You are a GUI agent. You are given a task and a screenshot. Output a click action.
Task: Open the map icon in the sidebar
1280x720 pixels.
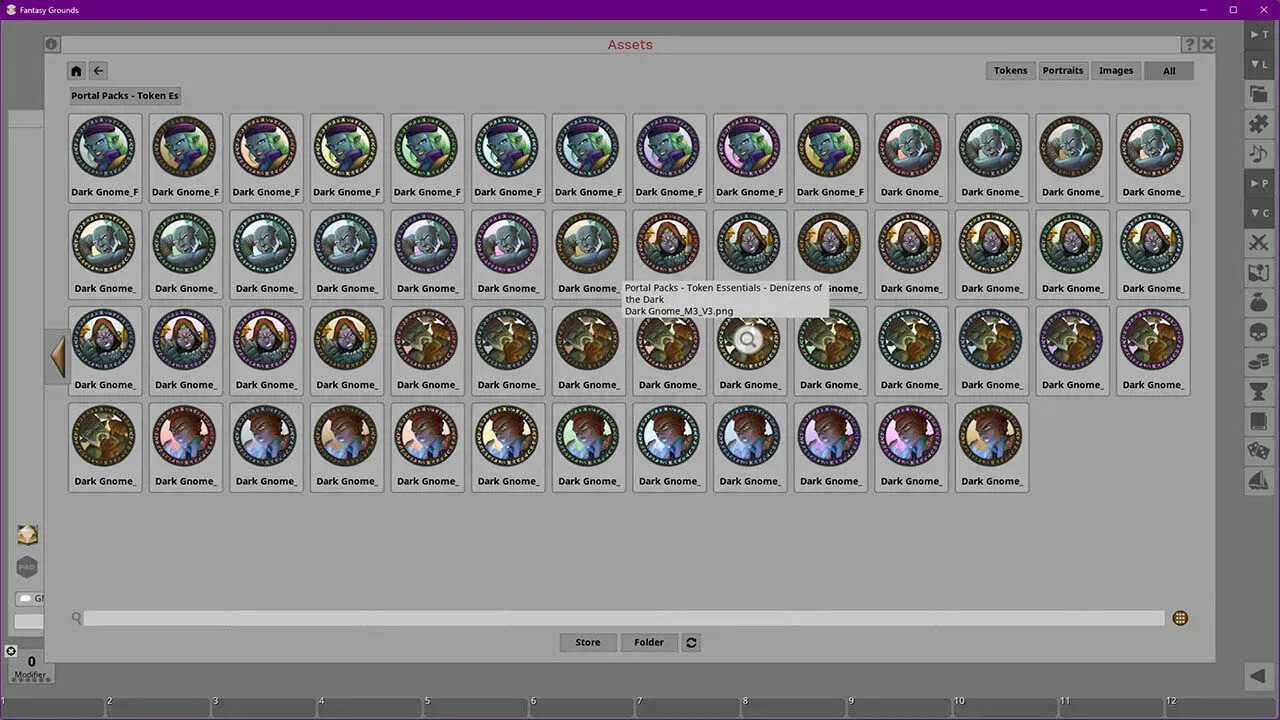(x=1258, y=272)
